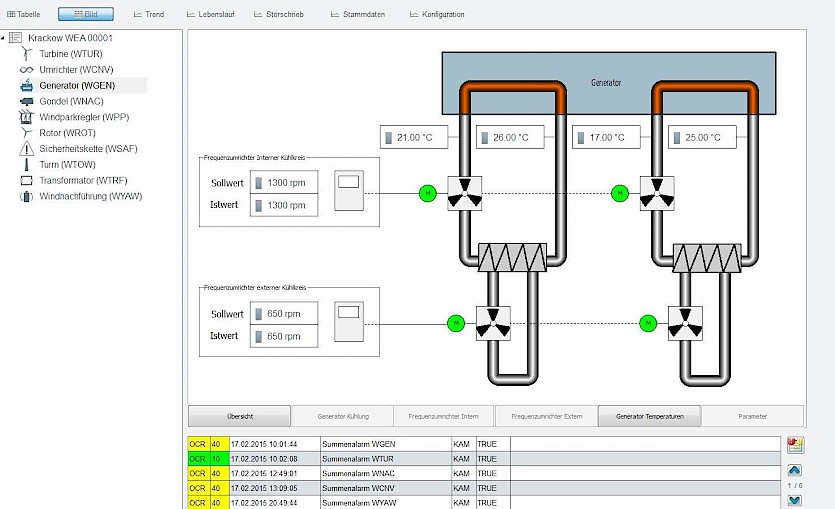Click the Generator Kühlung button
Image resolution: width=835 pixels, height=509 pixels.
pos(343,416)
